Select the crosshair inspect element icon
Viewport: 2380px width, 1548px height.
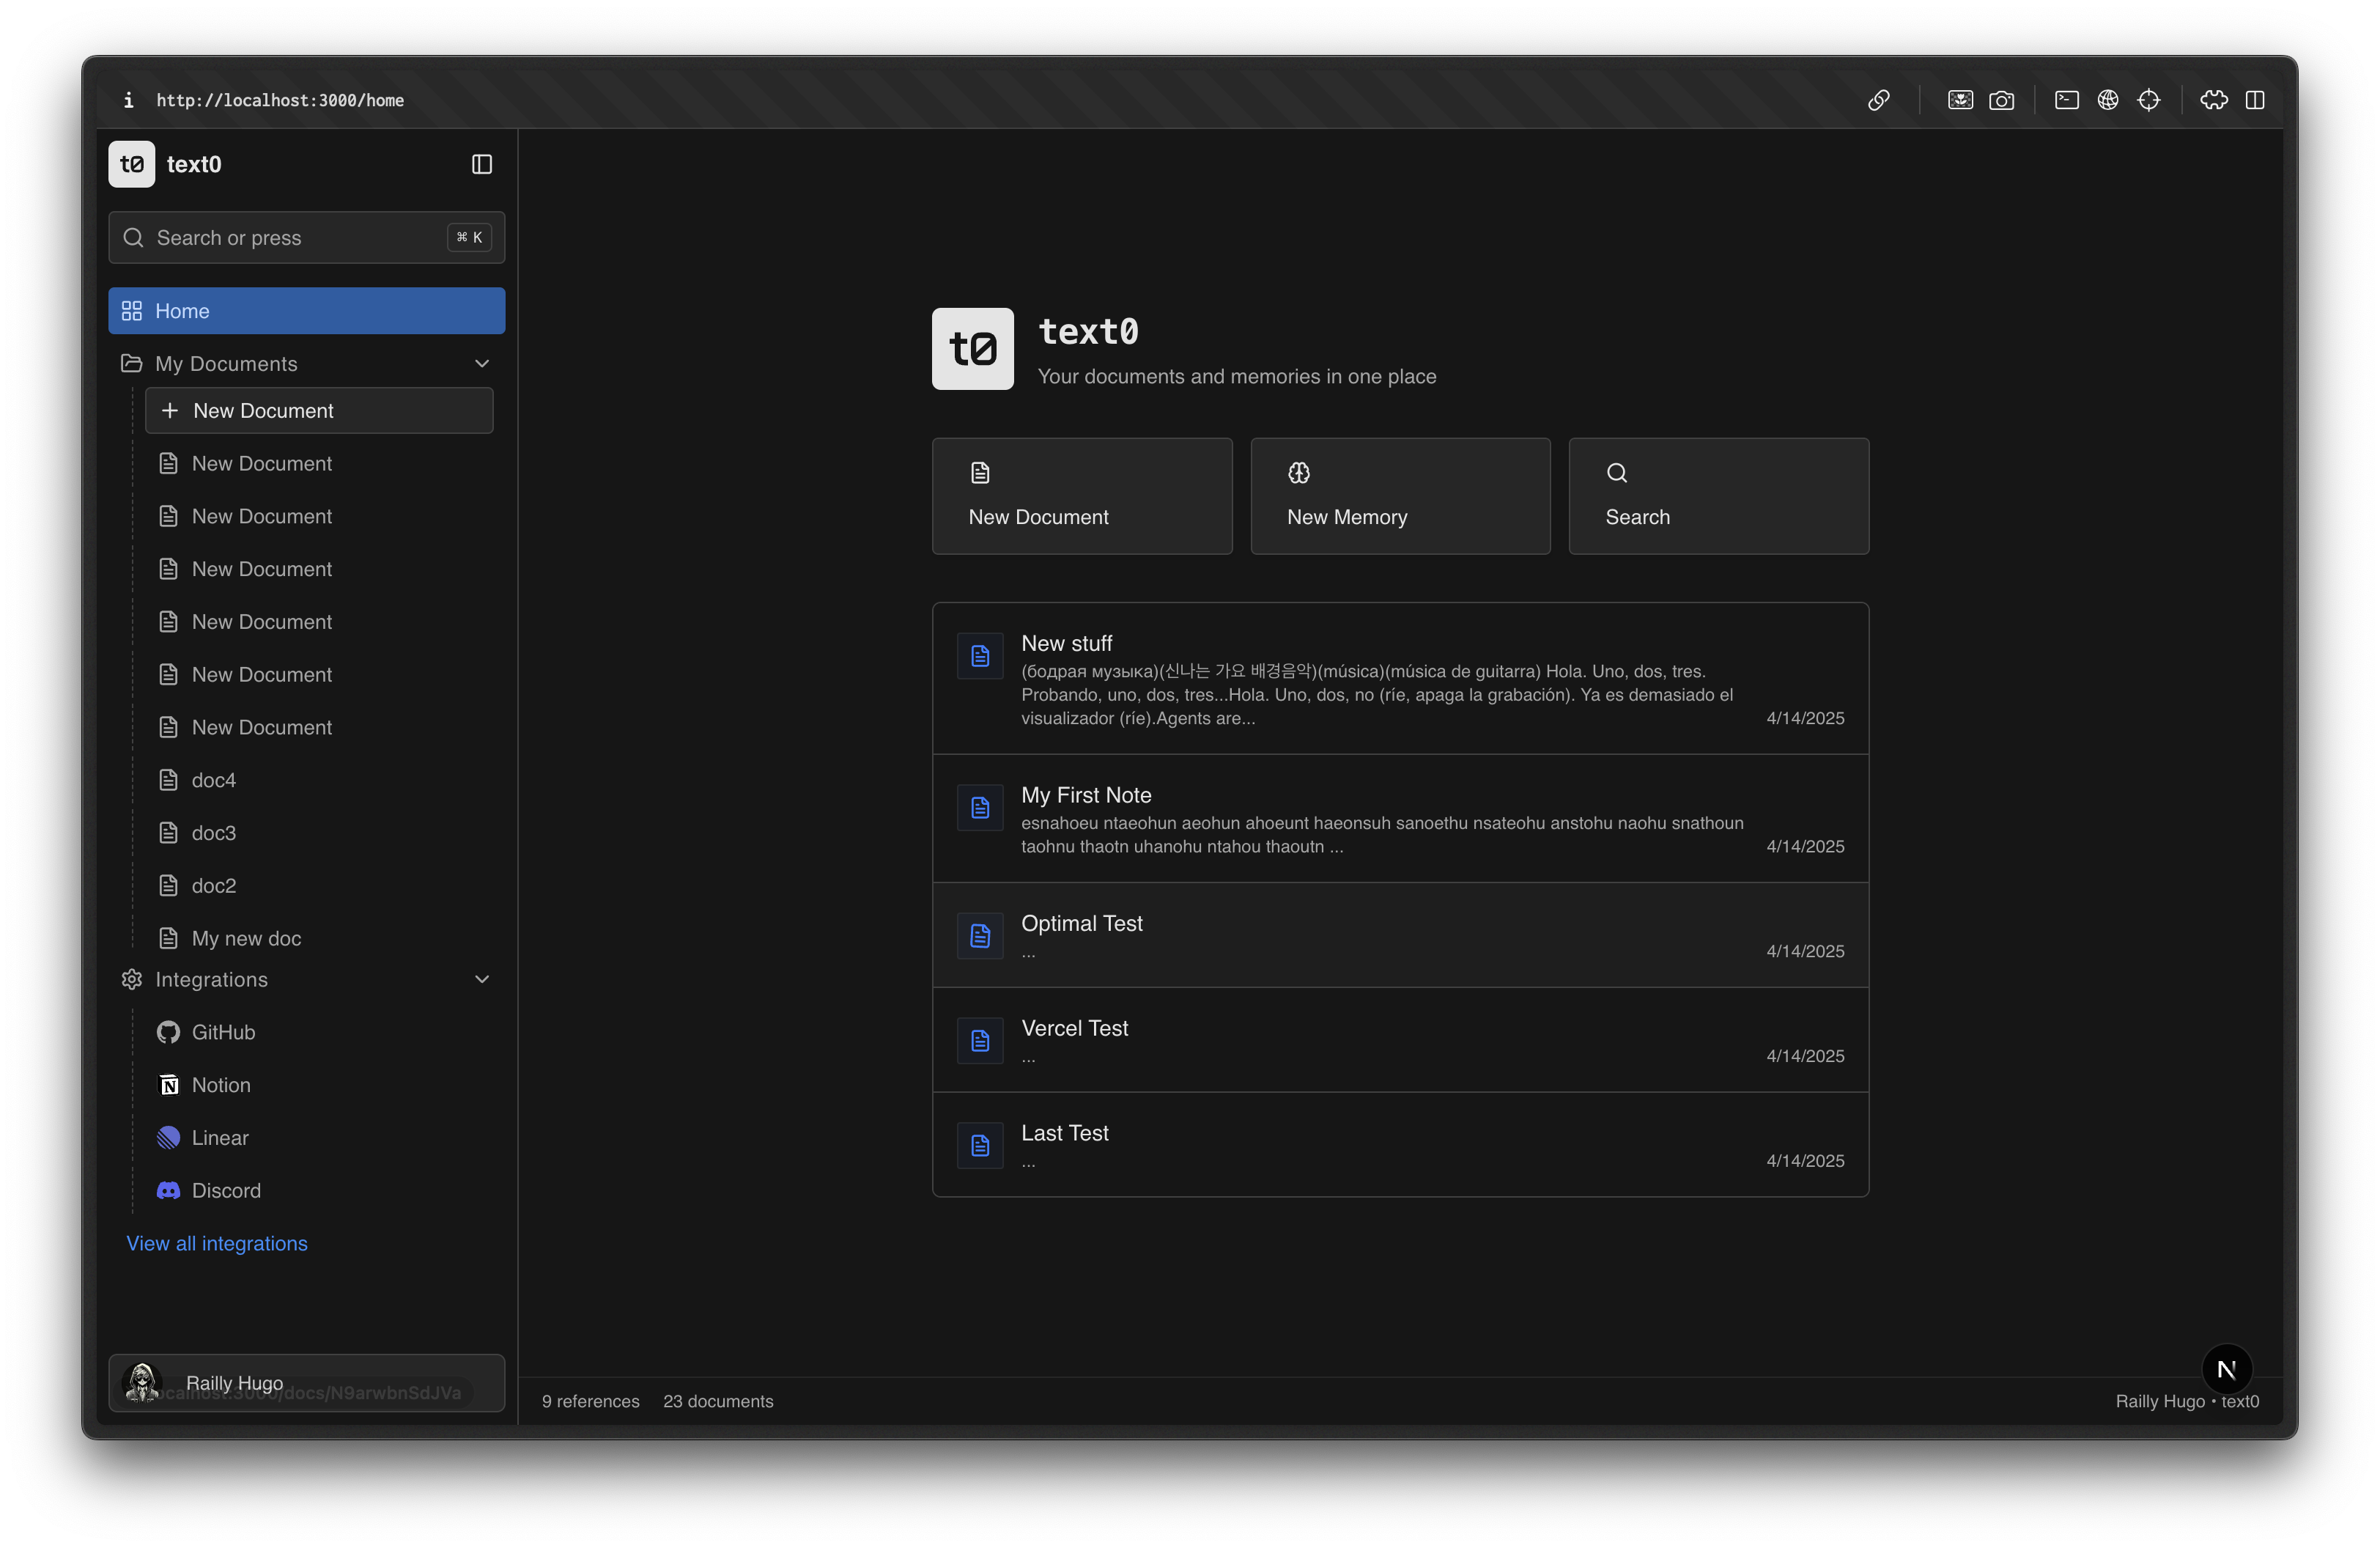tap(2148, 100)
